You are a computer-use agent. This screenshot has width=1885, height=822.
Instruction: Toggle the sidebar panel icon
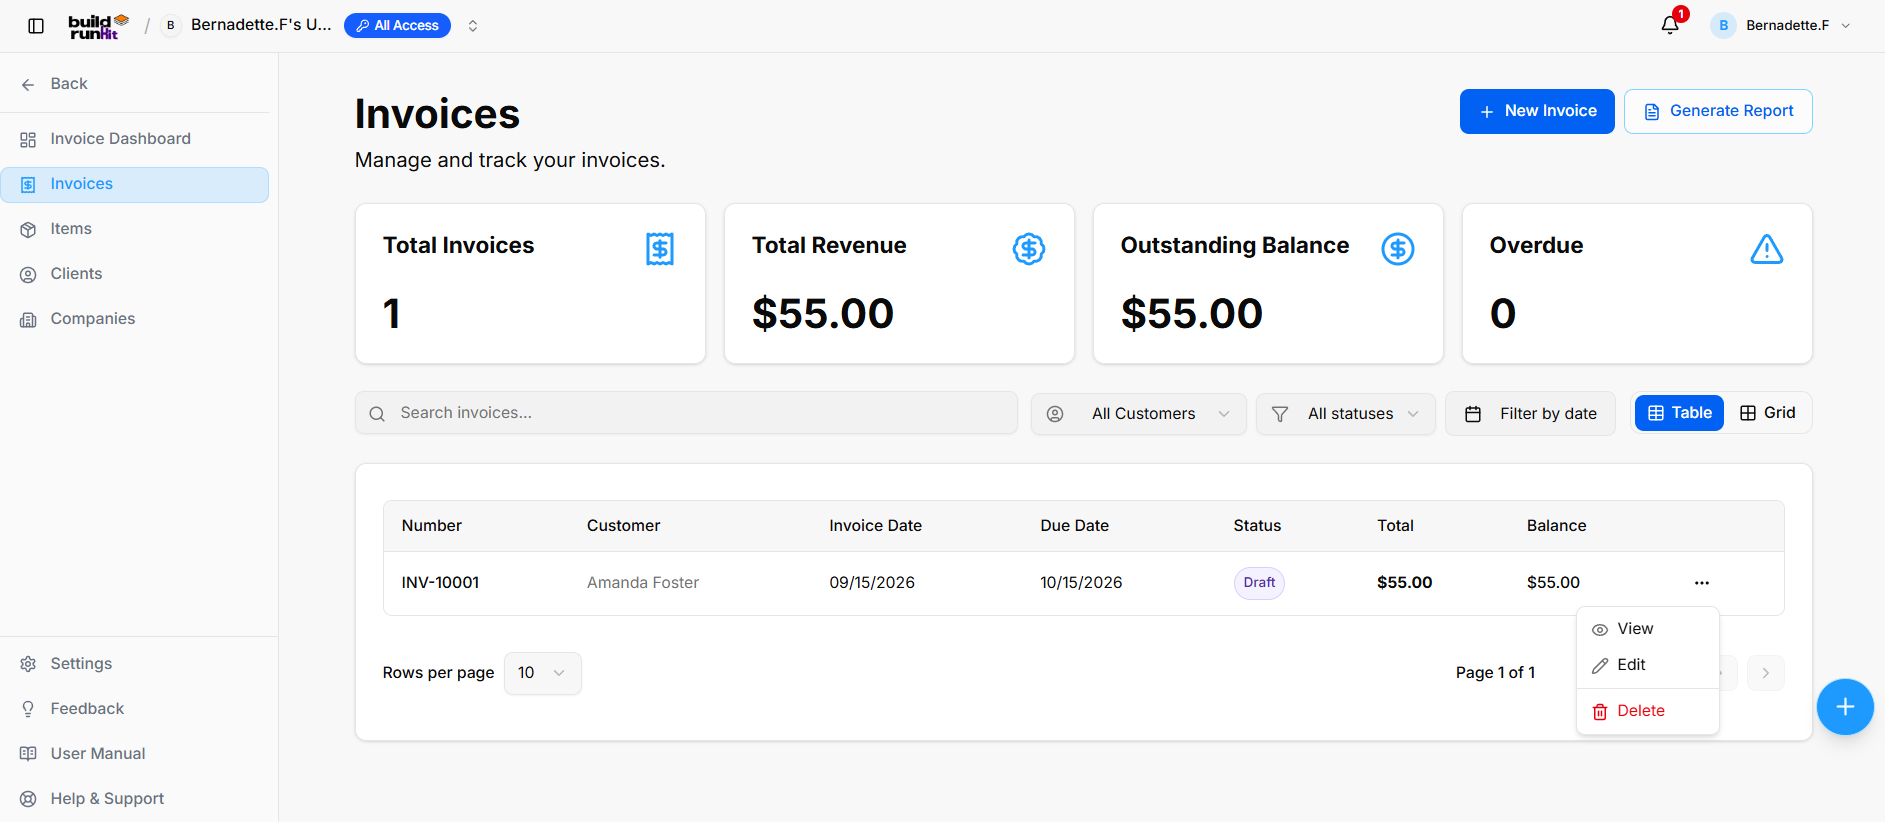[x=36, y=26]
